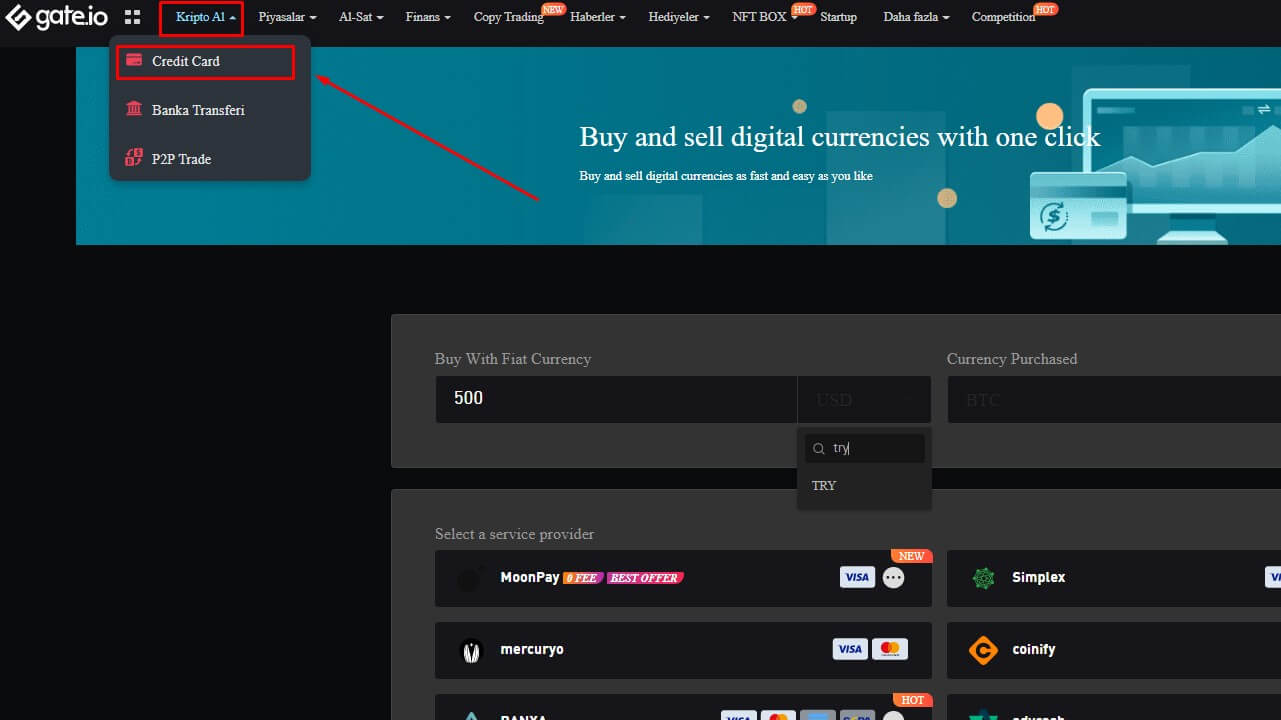Image resolution: width=1281 pixels, height=720 pixels.
Task: Click the P2P Trade icon
Action: [133, 158]
